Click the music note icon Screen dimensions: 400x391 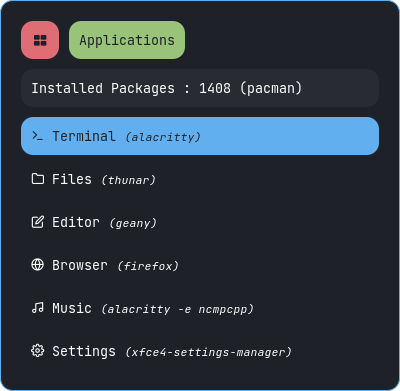point(37,307)
